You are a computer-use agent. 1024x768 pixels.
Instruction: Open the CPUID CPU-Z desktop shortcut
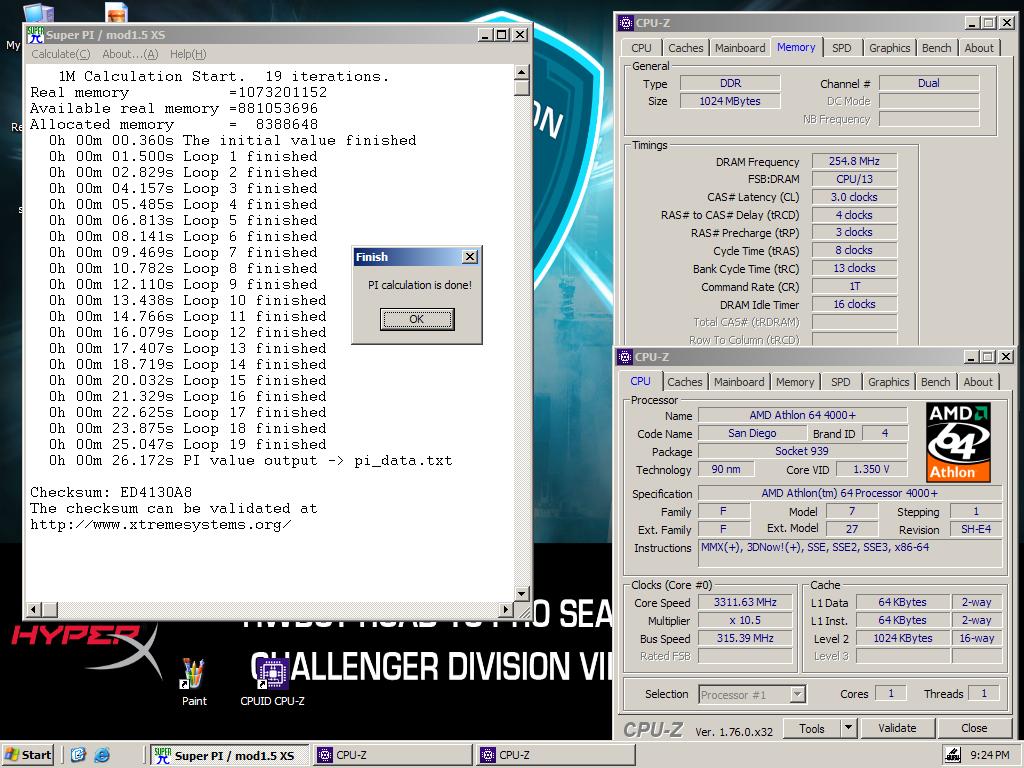[272, 682]
